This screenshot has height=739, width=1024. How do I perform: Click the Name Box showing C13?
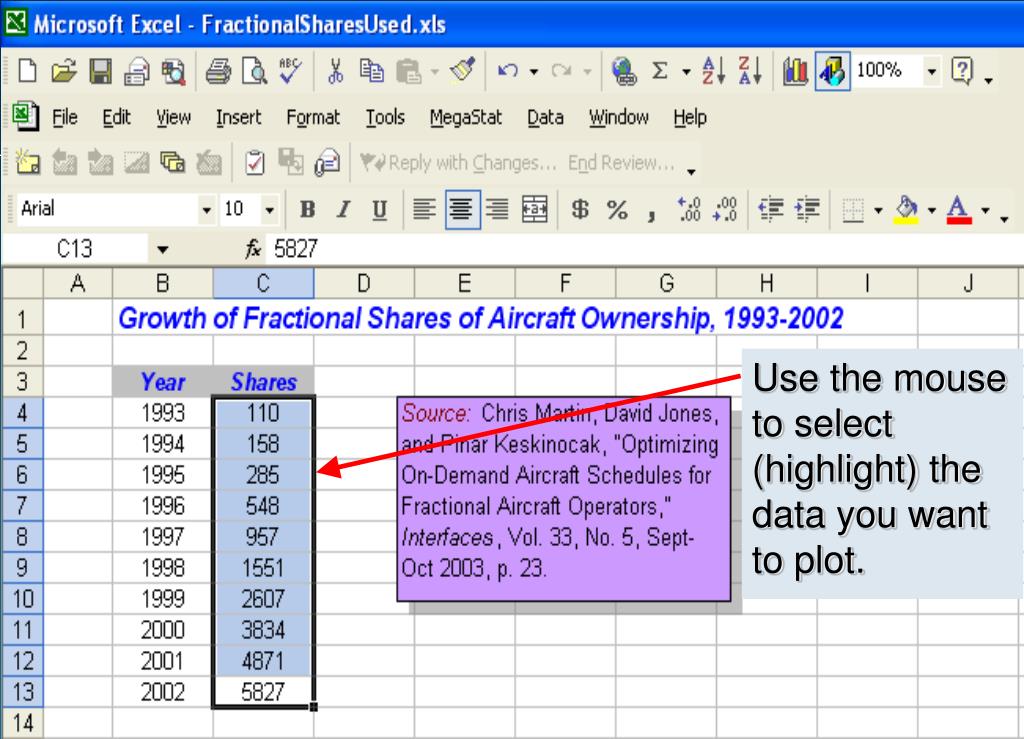(x=75, y=249)
